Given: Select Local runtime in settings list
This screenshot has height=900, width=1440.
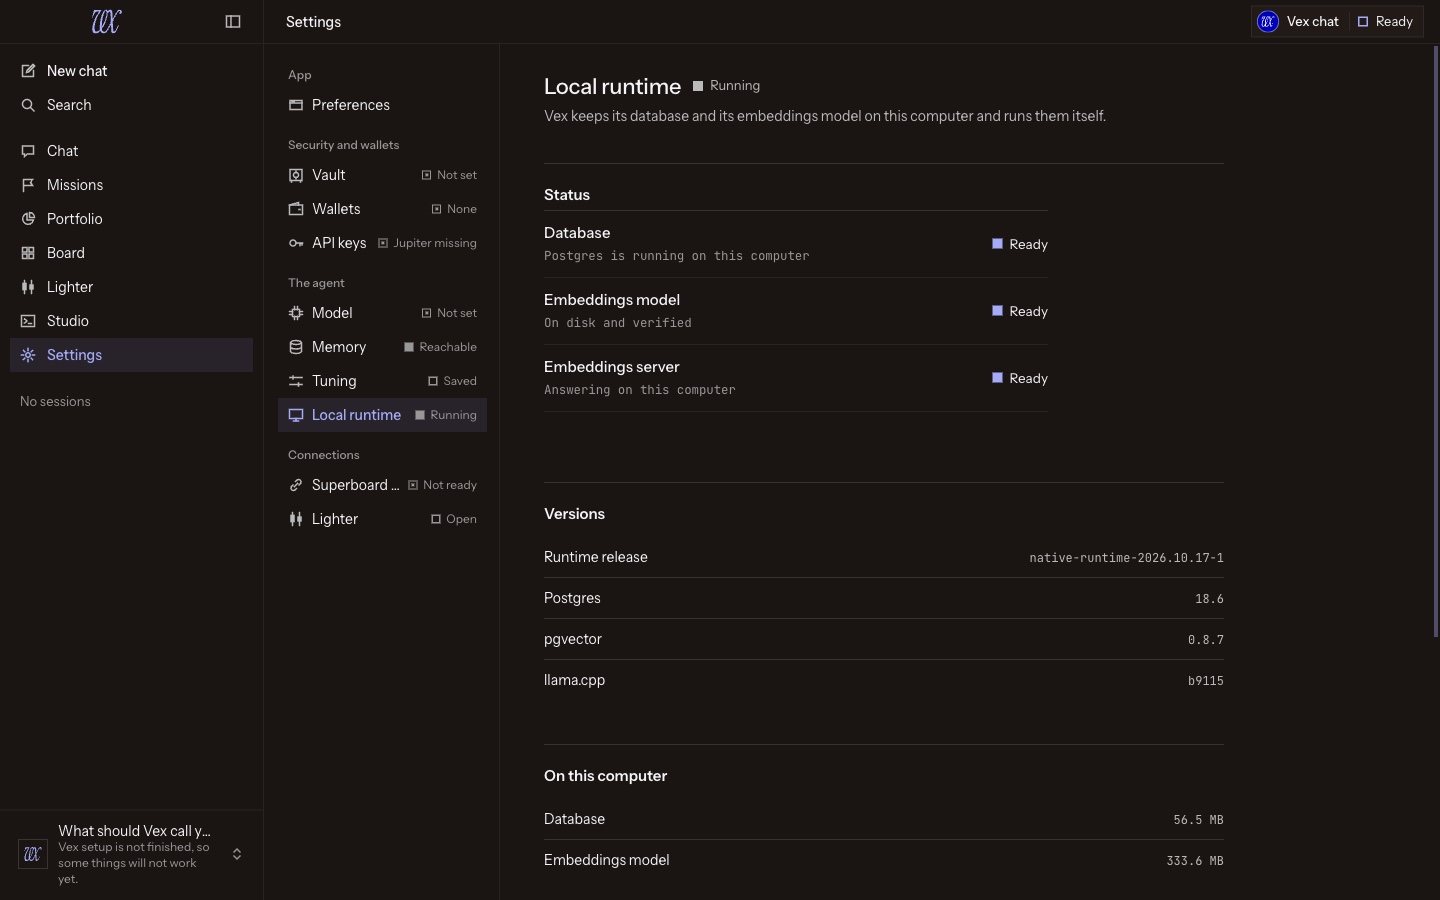Looking at the screenshot, I should click(382, 415).
